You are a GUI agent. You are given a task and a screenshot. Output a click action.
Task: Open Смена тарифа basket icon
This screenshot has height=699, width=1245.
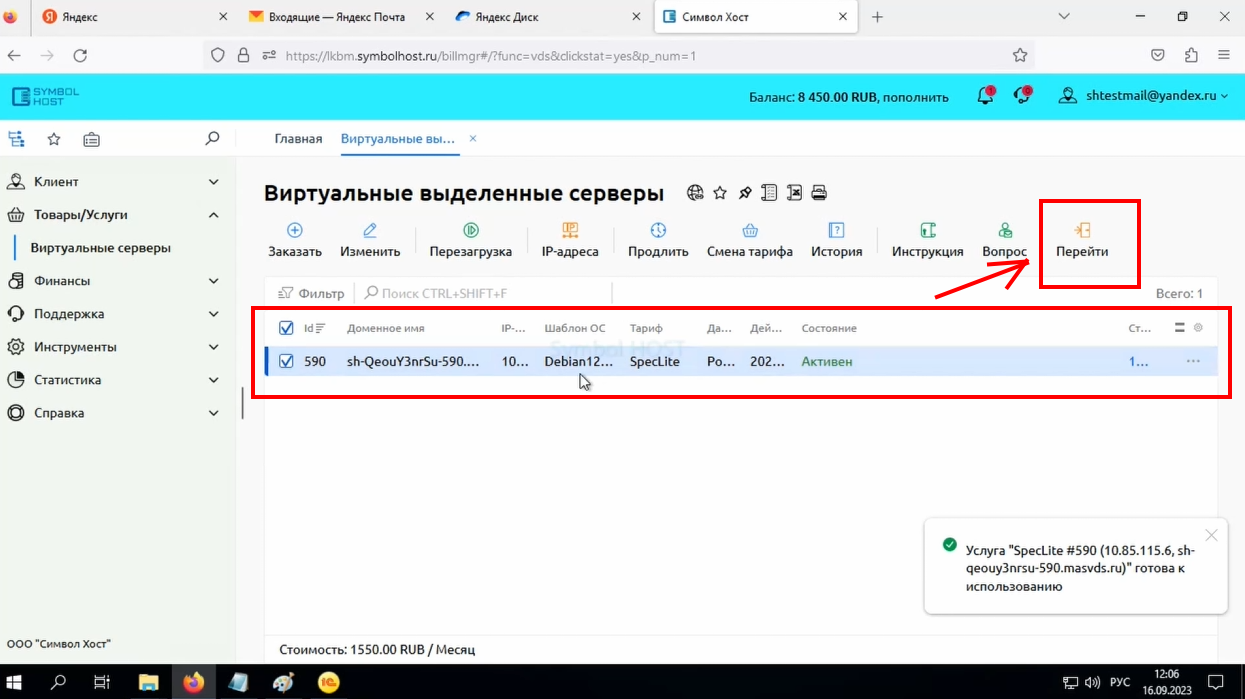tap(750, 230)
